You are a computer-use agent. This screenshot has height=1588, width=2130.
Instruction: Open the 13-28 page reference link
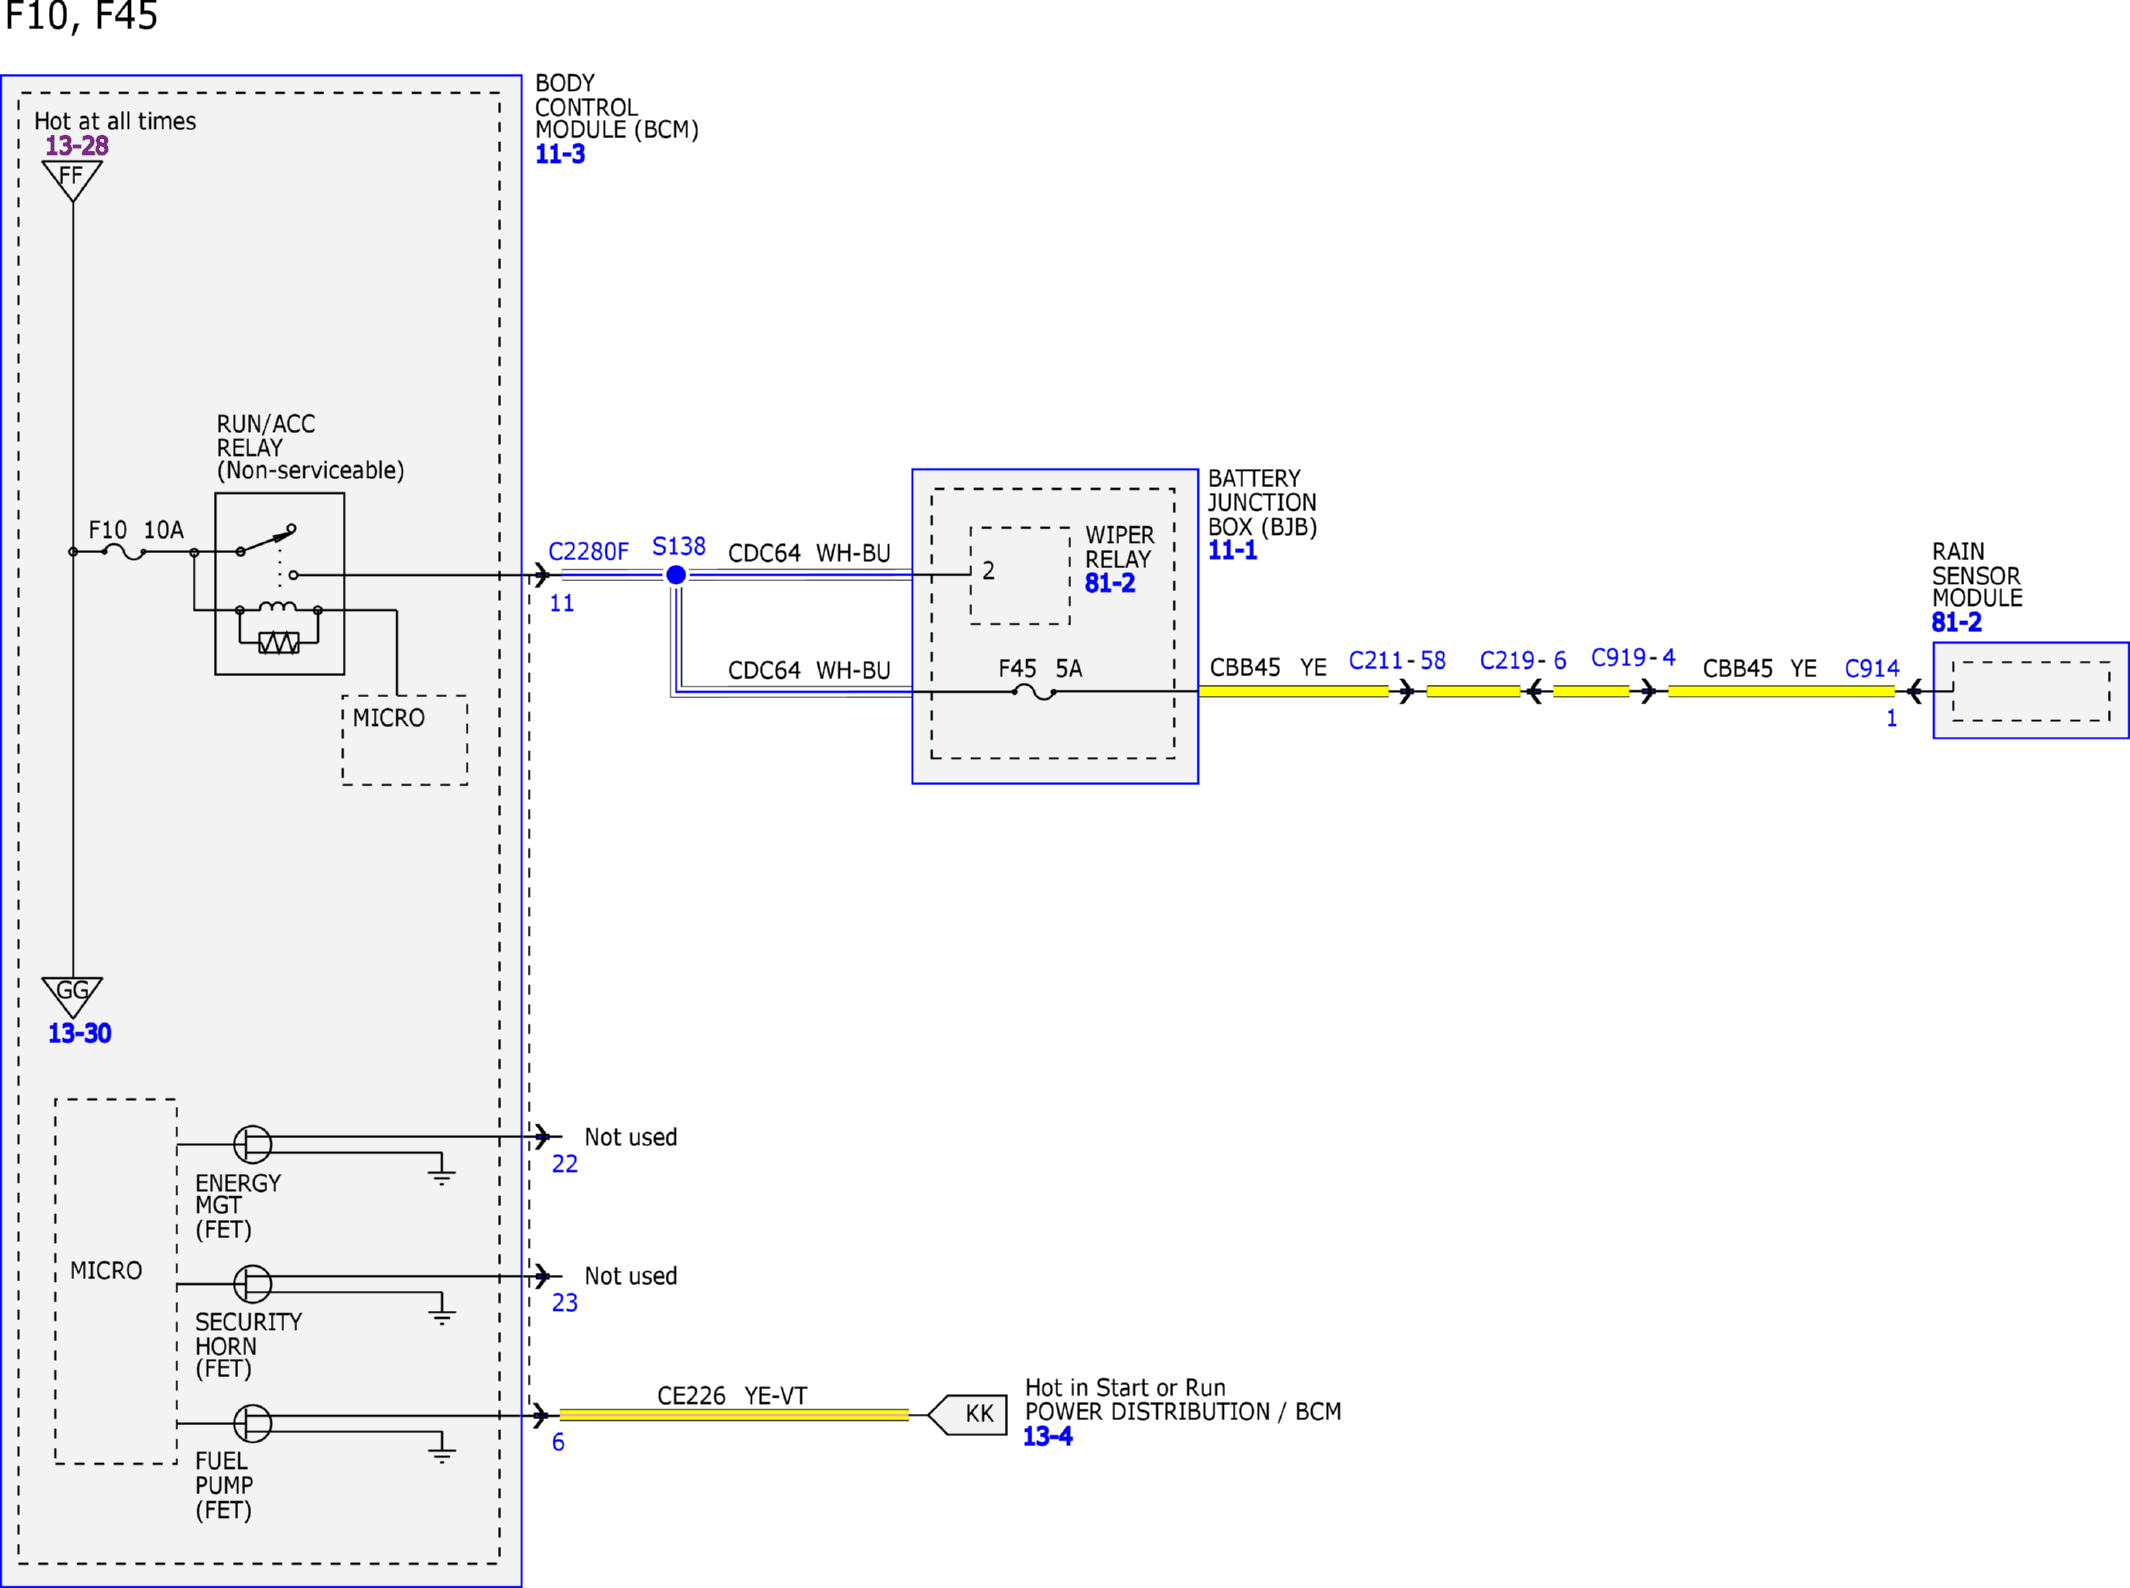coord(77,146)
